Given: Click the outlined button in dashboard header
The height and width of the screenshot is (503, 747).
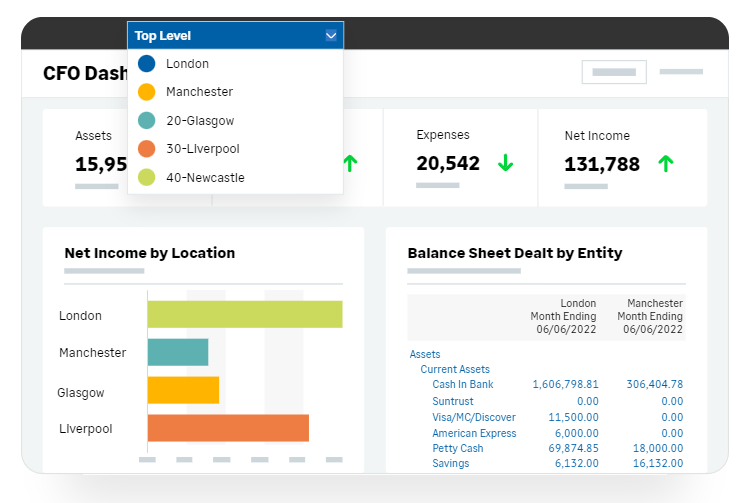Looking at the screenshot, I should coord(614,72).
